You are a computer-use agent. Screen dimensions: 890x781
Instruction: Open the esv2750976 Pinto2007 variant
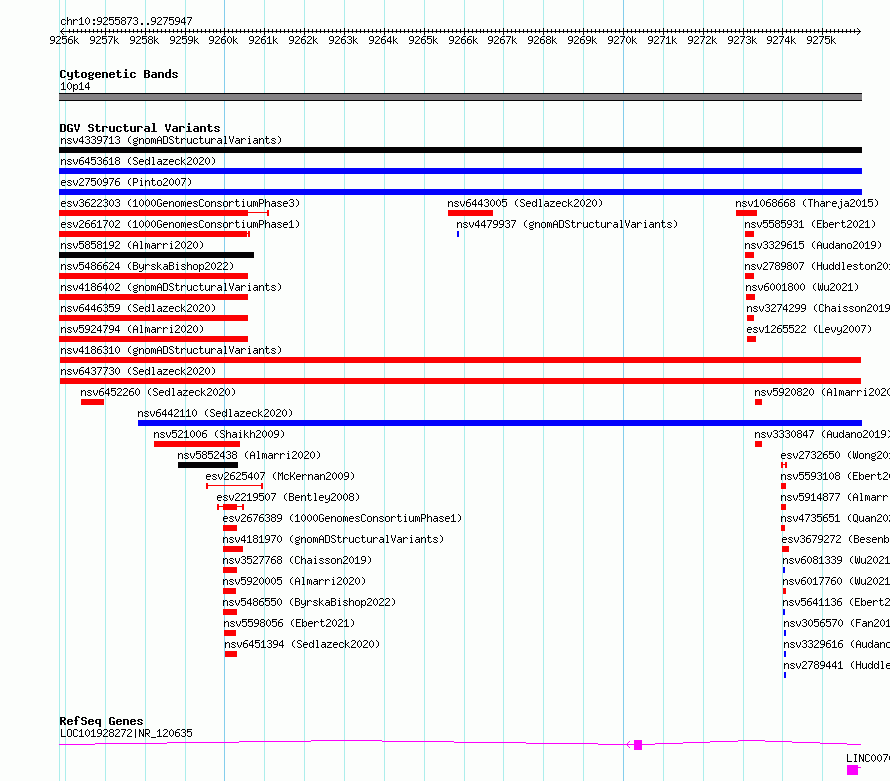point(126,182)
